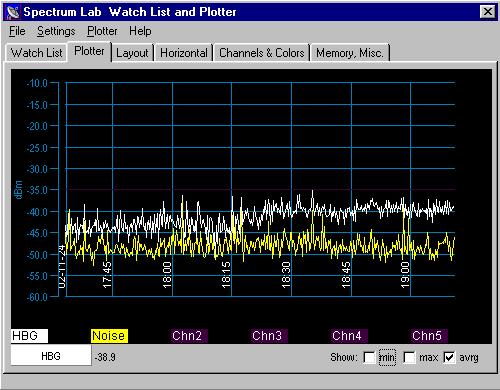
Task: Click the Spectrum Lab title bar icon
Action: (x=13, y=12)
